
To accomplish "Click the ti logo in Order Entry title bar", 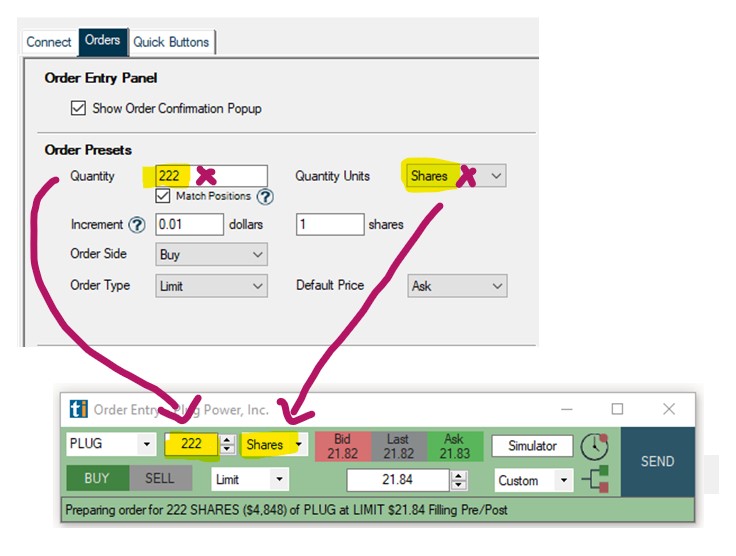I will coord(78,409).
